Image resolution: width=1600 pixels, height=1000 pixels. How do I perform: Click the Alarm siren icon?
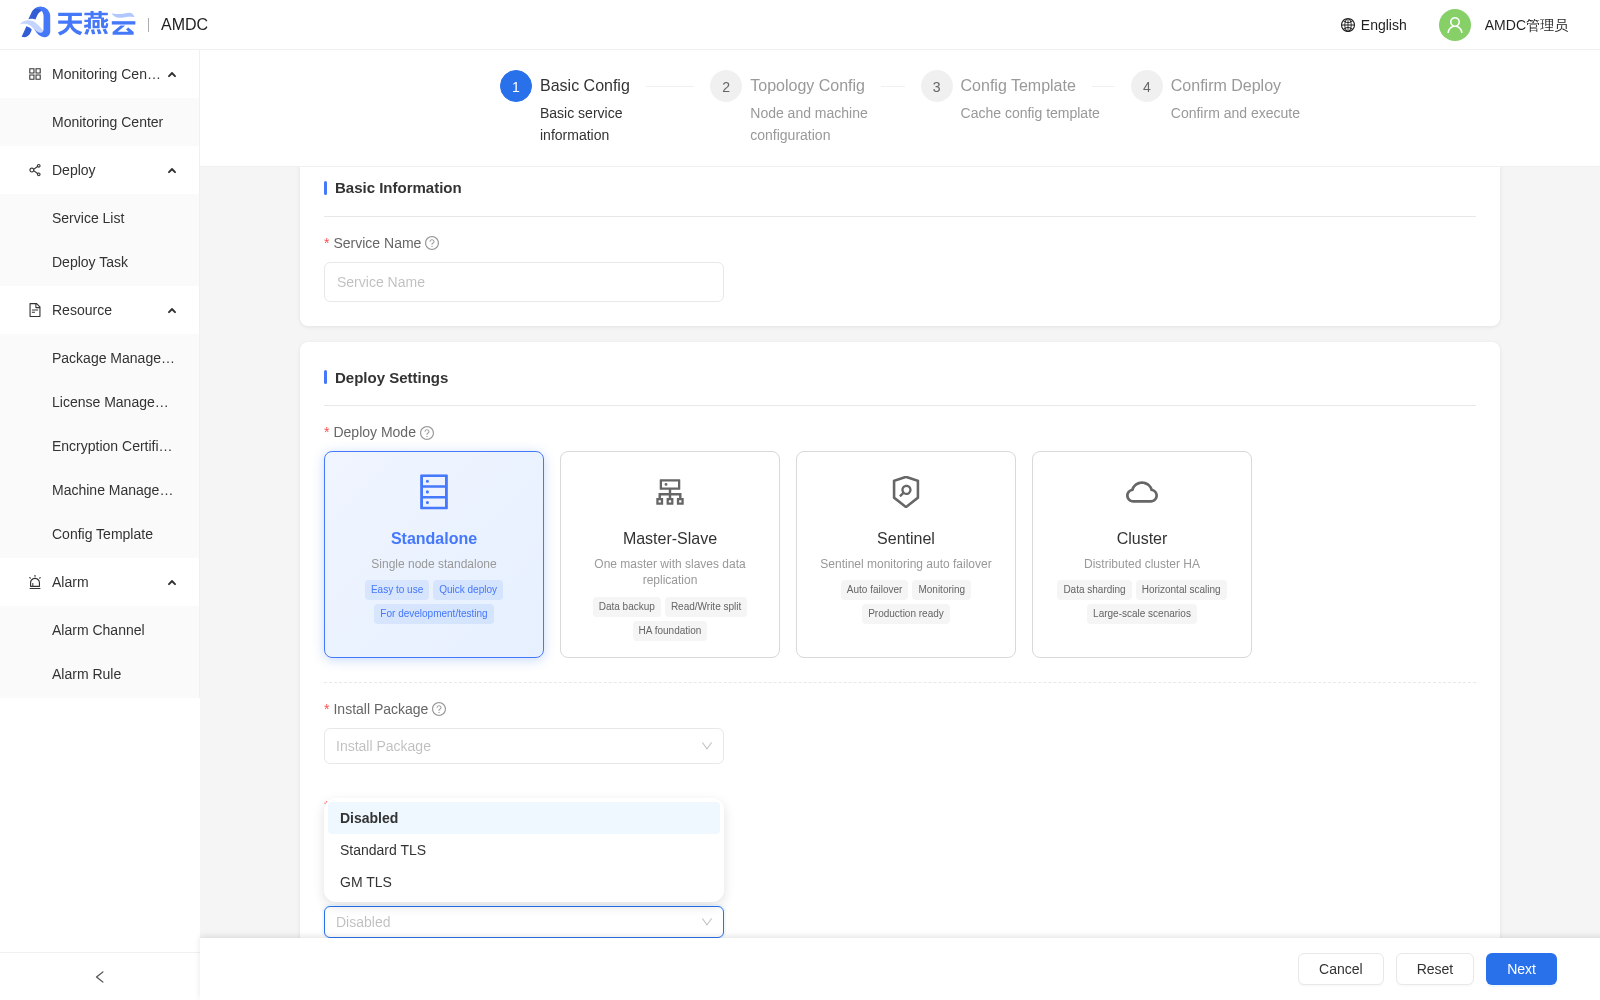click(35, 582)
